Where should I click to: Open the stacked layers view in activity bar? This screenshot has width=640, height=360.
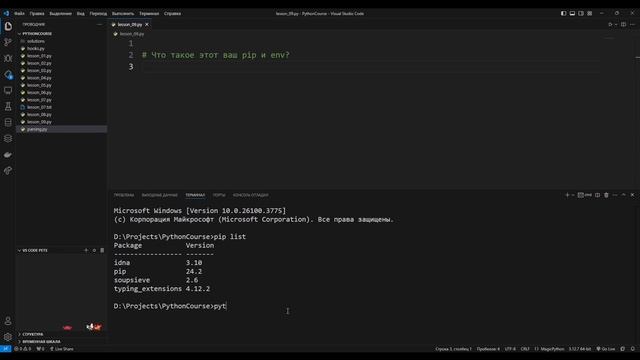(x=8, y=138)
